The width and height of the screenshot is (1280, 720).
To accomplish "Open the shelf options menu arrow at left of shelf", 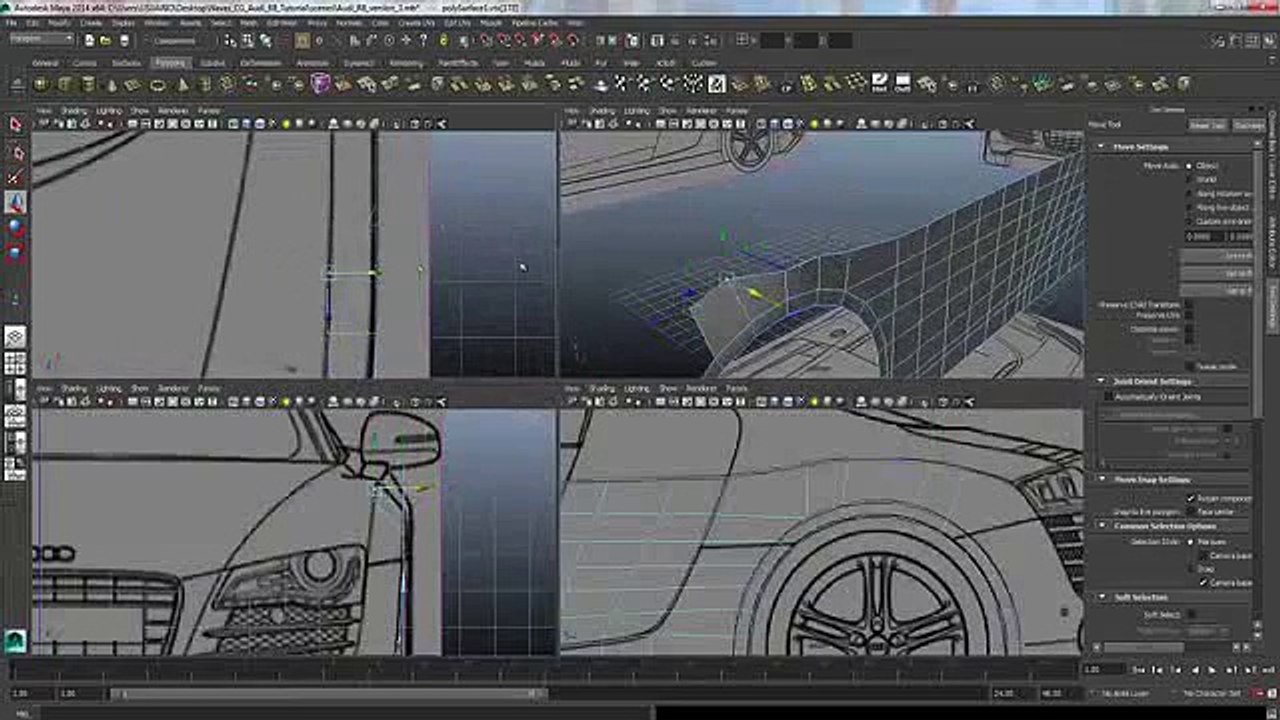I will pyautogui.click(x=14, y=85).
